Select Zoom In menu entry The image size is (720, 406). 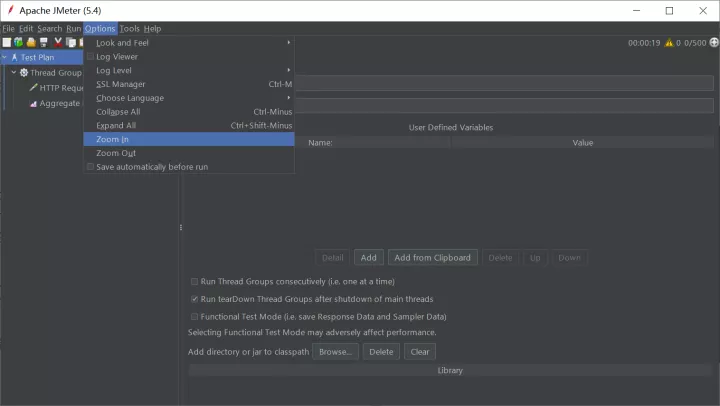pyautogui.click(x=189, y=139)
